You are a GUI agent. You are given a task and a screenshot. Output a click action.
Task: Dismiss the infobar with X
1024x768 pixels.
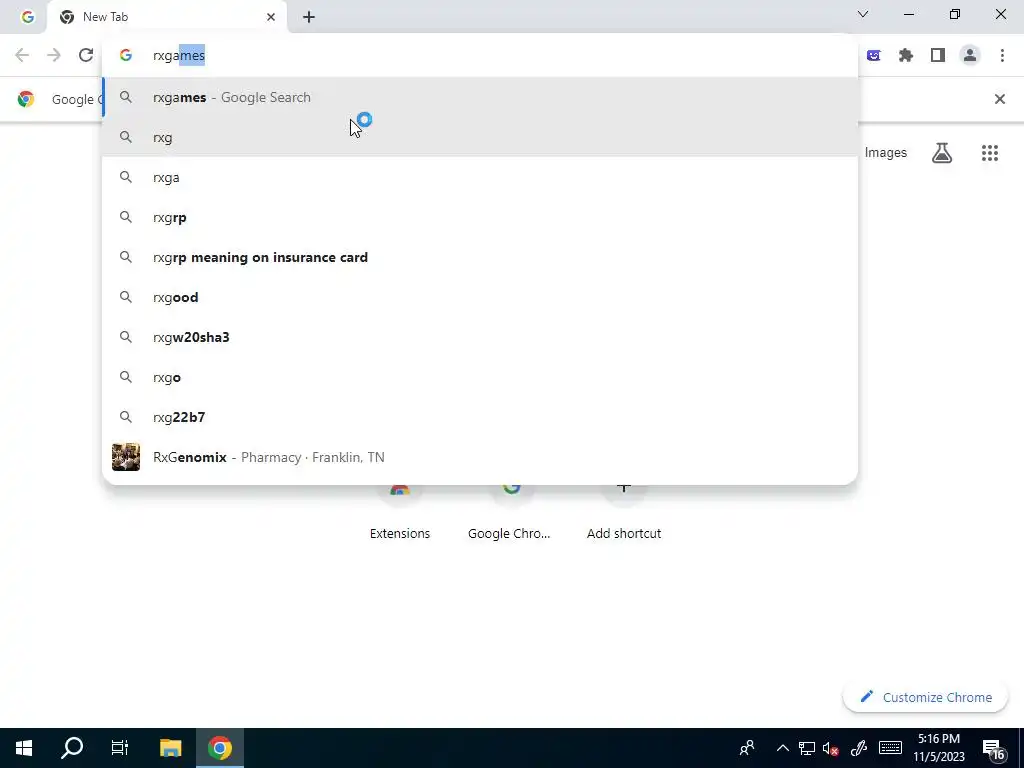[x=999, y=99]
